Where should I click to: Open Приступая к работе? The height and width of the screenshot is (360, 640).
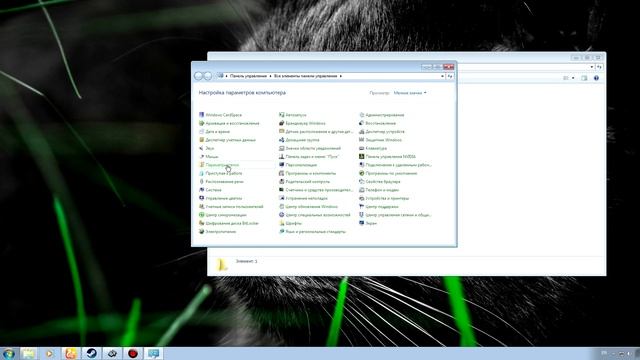click(220, 173)
